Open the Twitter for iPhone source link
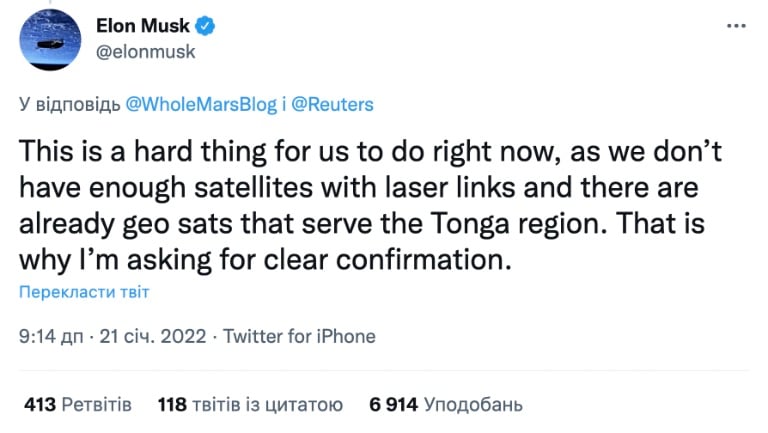The height and width of the screenshot is (433, 768). pyautogui.click(x=299, y=337)
